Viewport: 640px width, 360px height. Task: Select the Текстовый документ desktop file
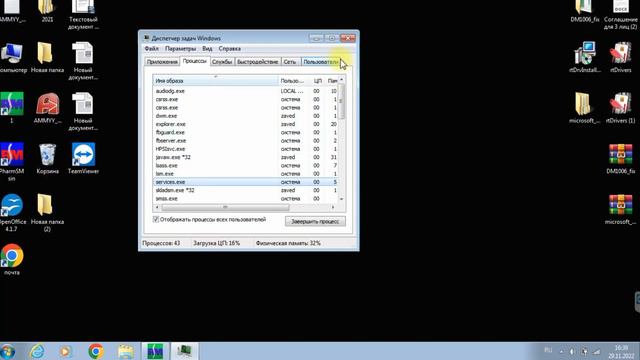[x=83, y=14]
